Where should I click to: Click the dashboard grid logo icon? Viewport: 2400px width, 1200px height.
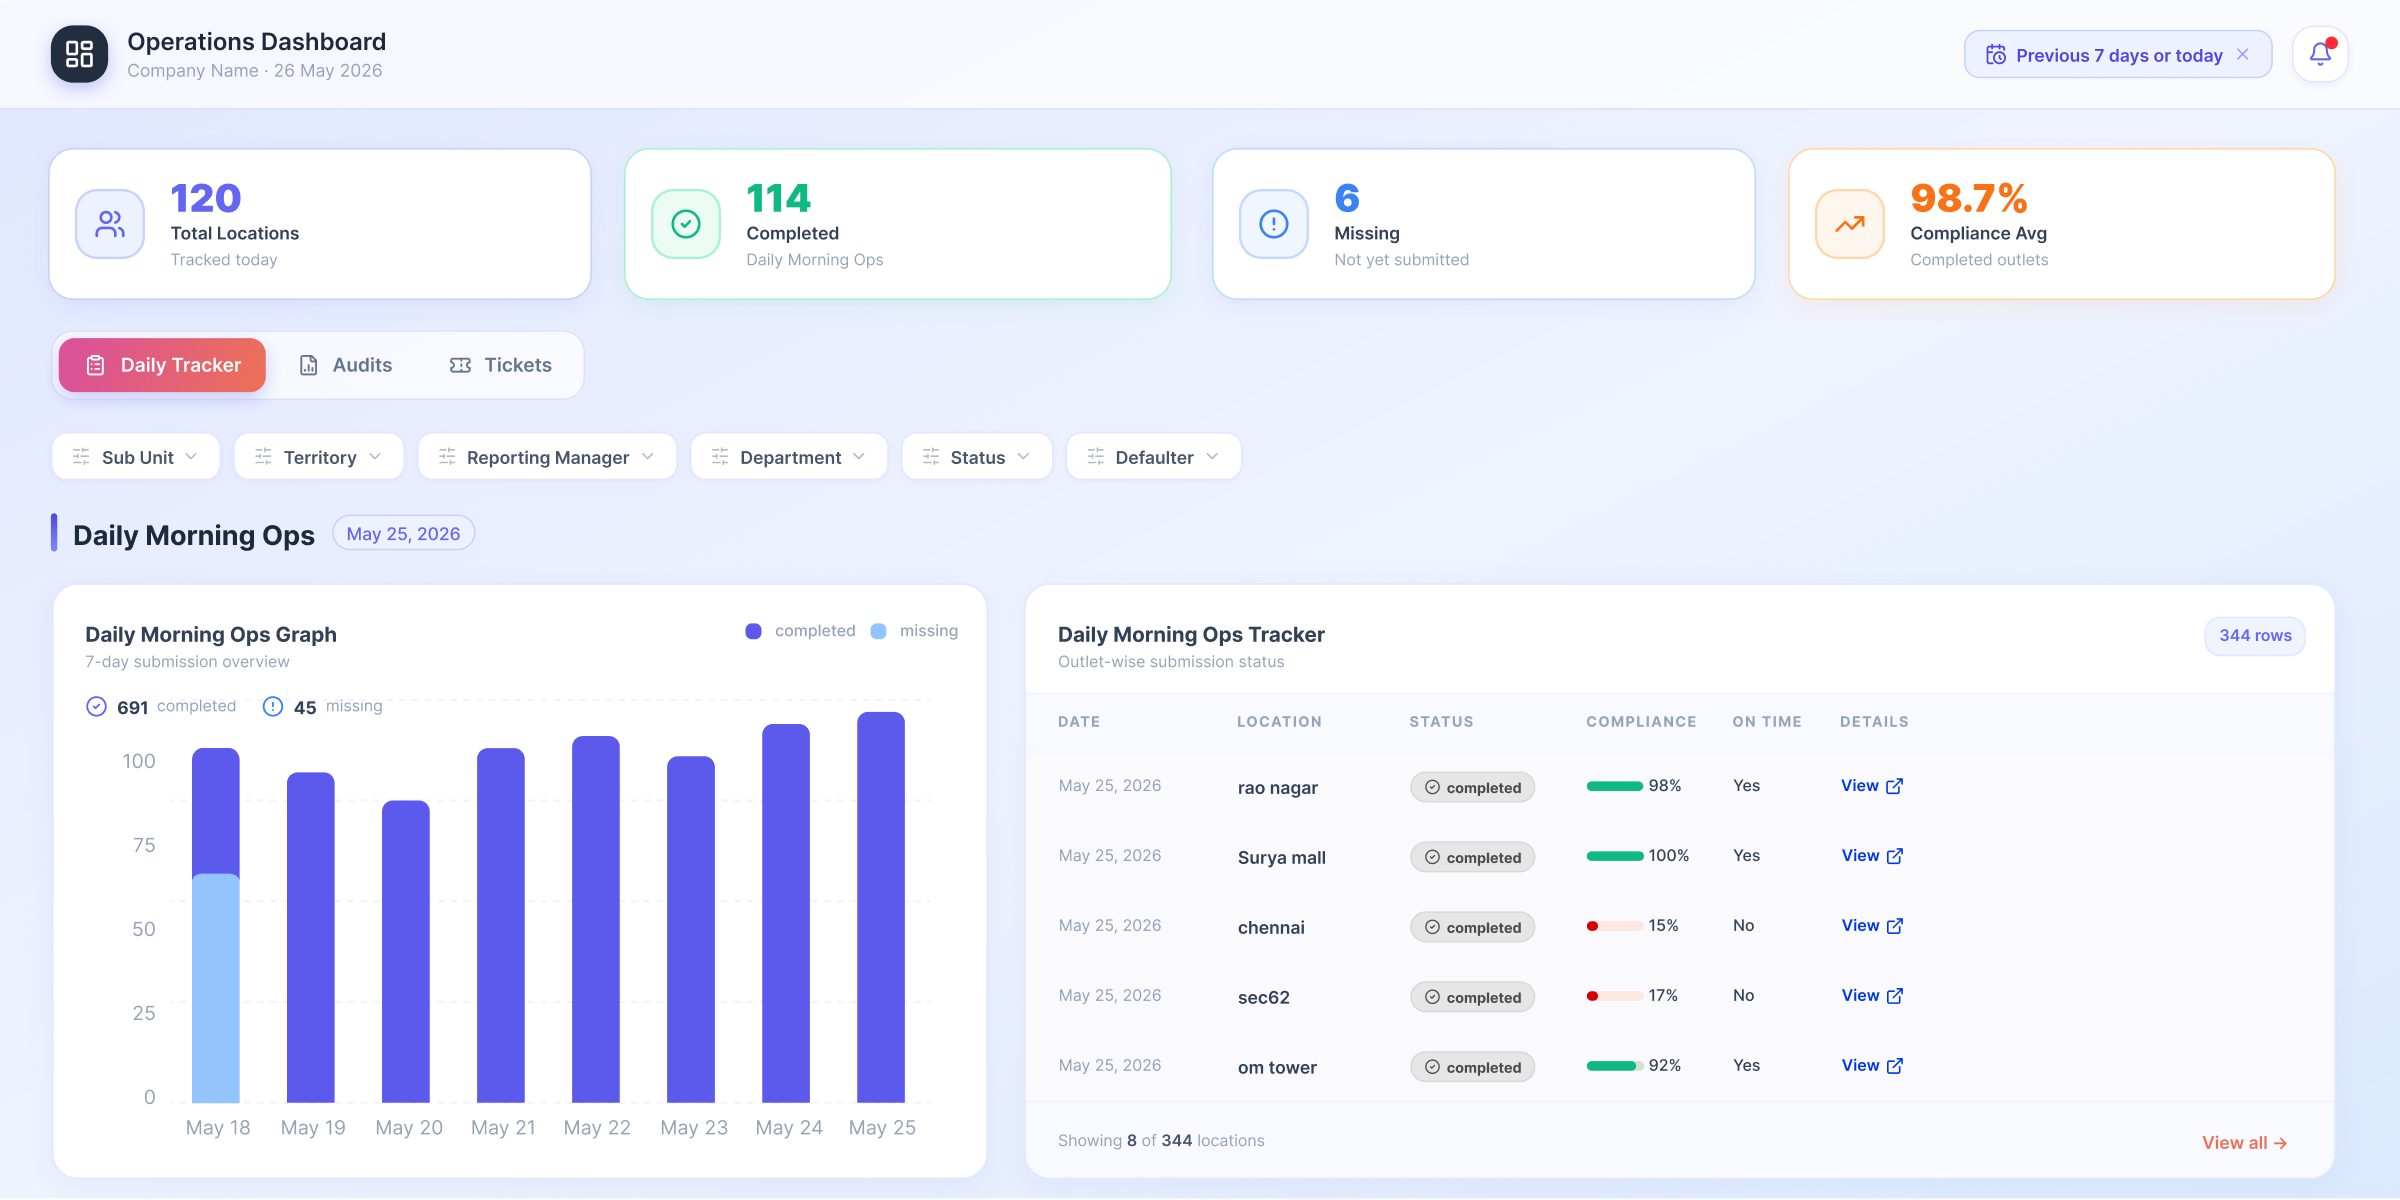point(80,54)
